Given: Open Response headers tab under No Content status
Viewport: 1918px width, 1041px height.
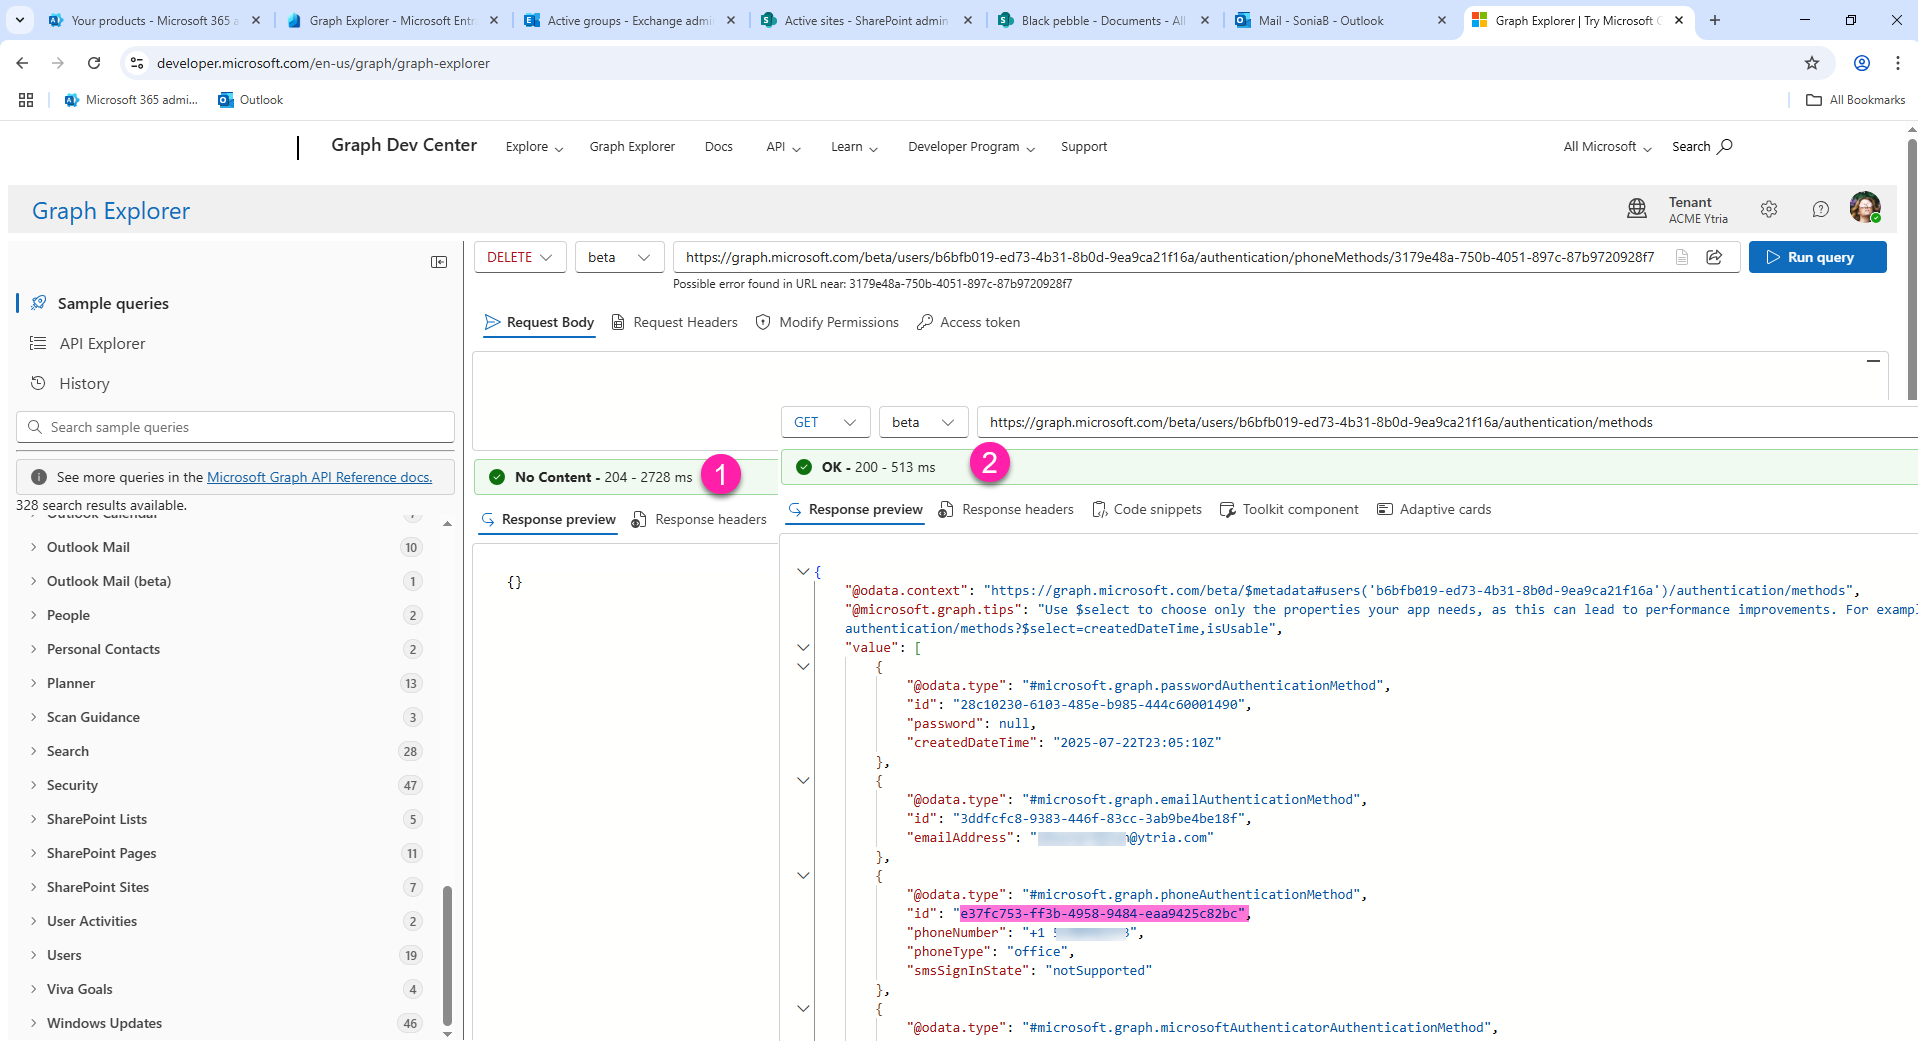Looking at the screenshot, I should (x=699, y=519).
